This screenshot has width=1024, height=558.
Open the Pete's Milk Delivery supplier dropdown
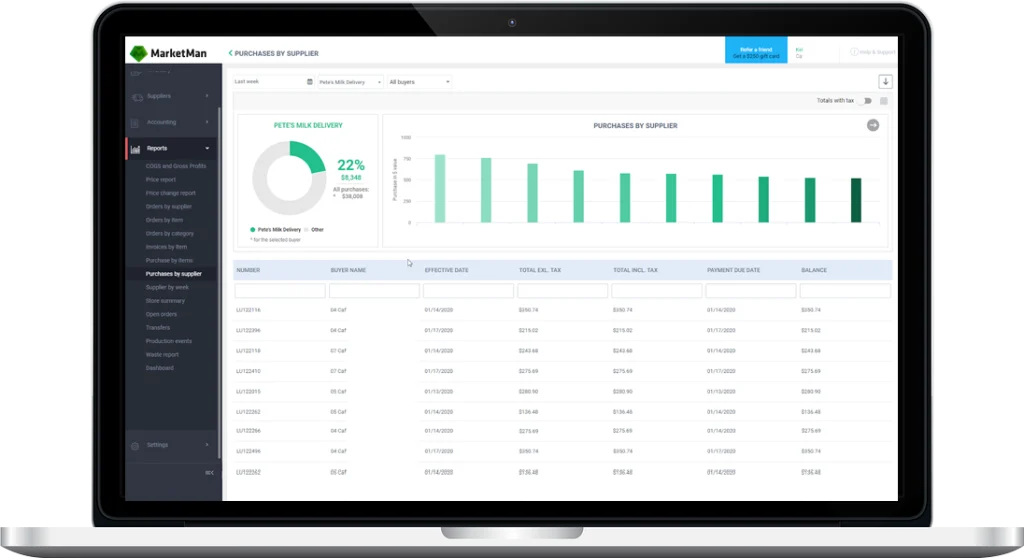[350, 82]
